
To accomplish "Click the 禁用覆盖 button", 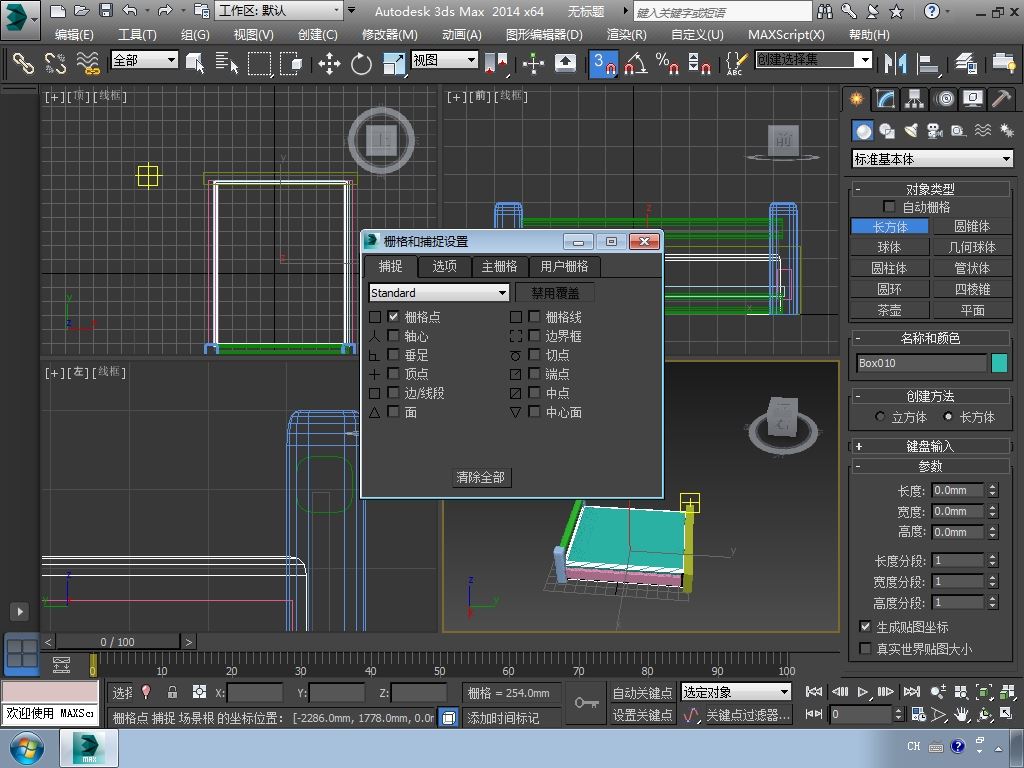I will click(555, 293).
